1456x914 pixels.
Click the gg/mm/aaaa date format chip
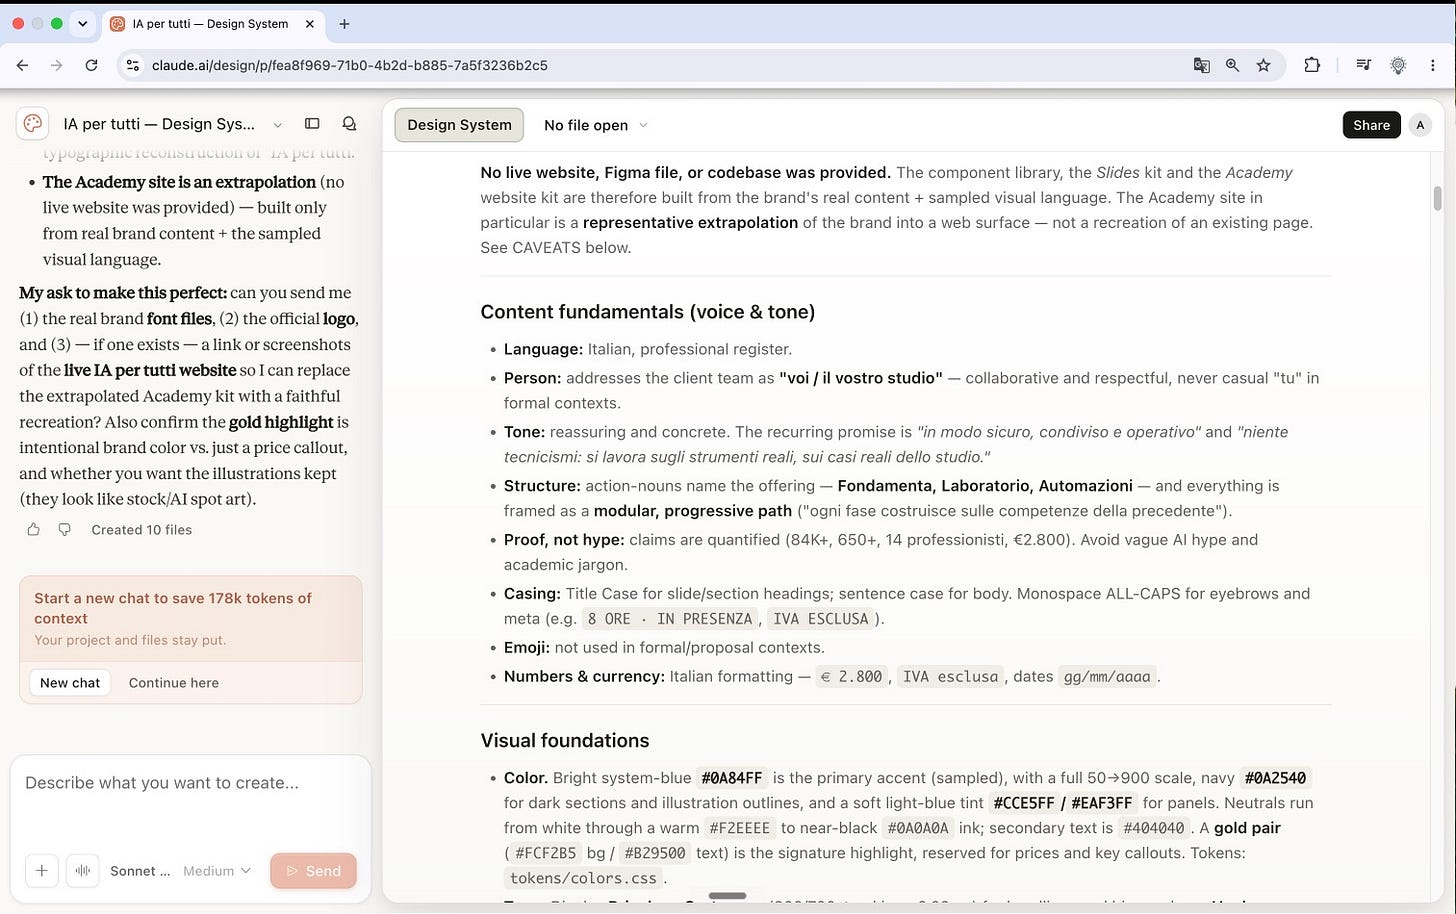point(1106,677)
